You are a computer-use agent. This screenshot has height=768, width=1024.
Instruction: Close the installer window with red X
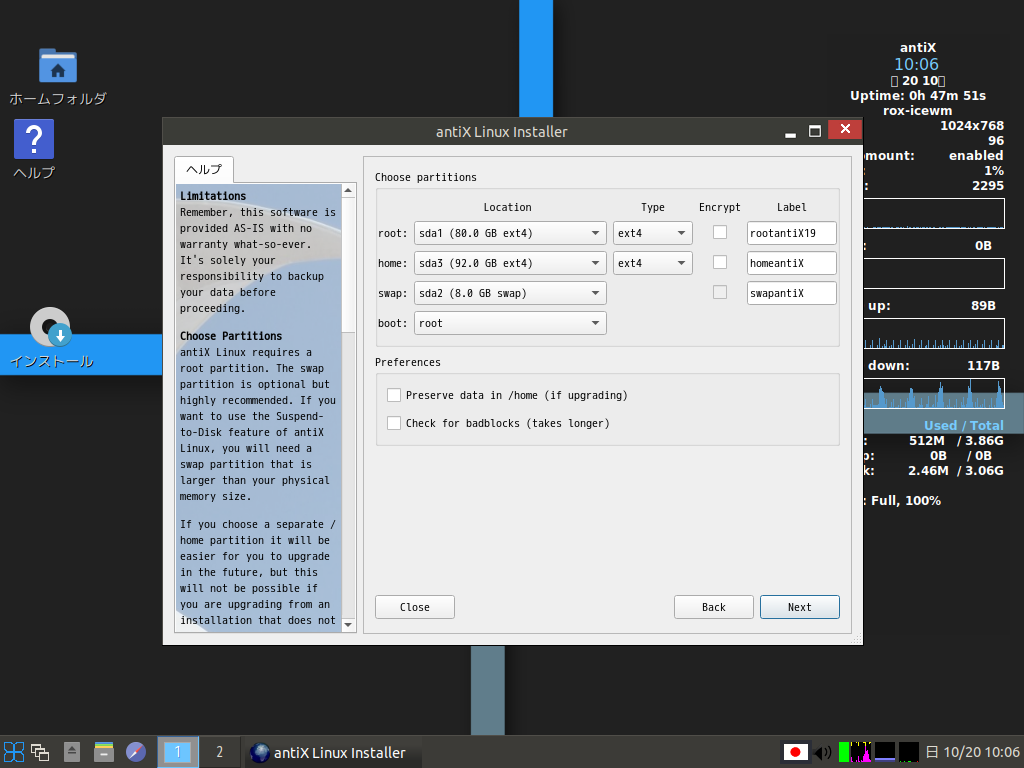click(845, 129)
